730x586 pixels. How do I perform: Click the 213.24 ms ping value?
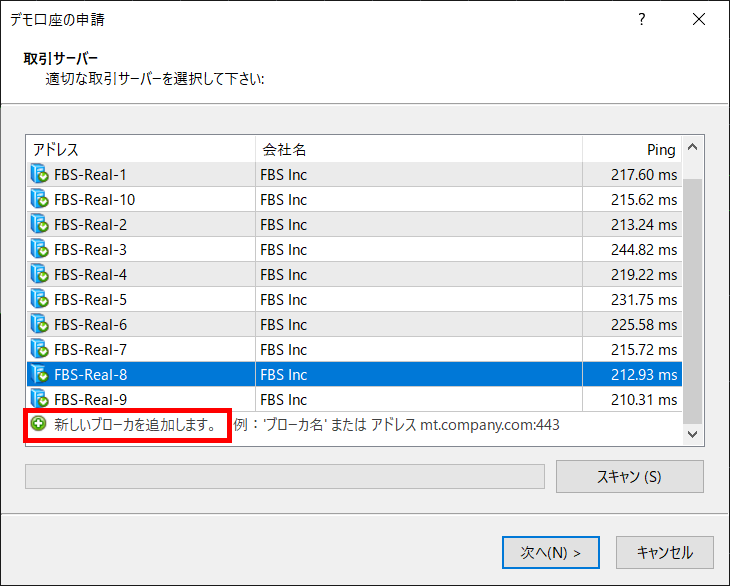644,225
